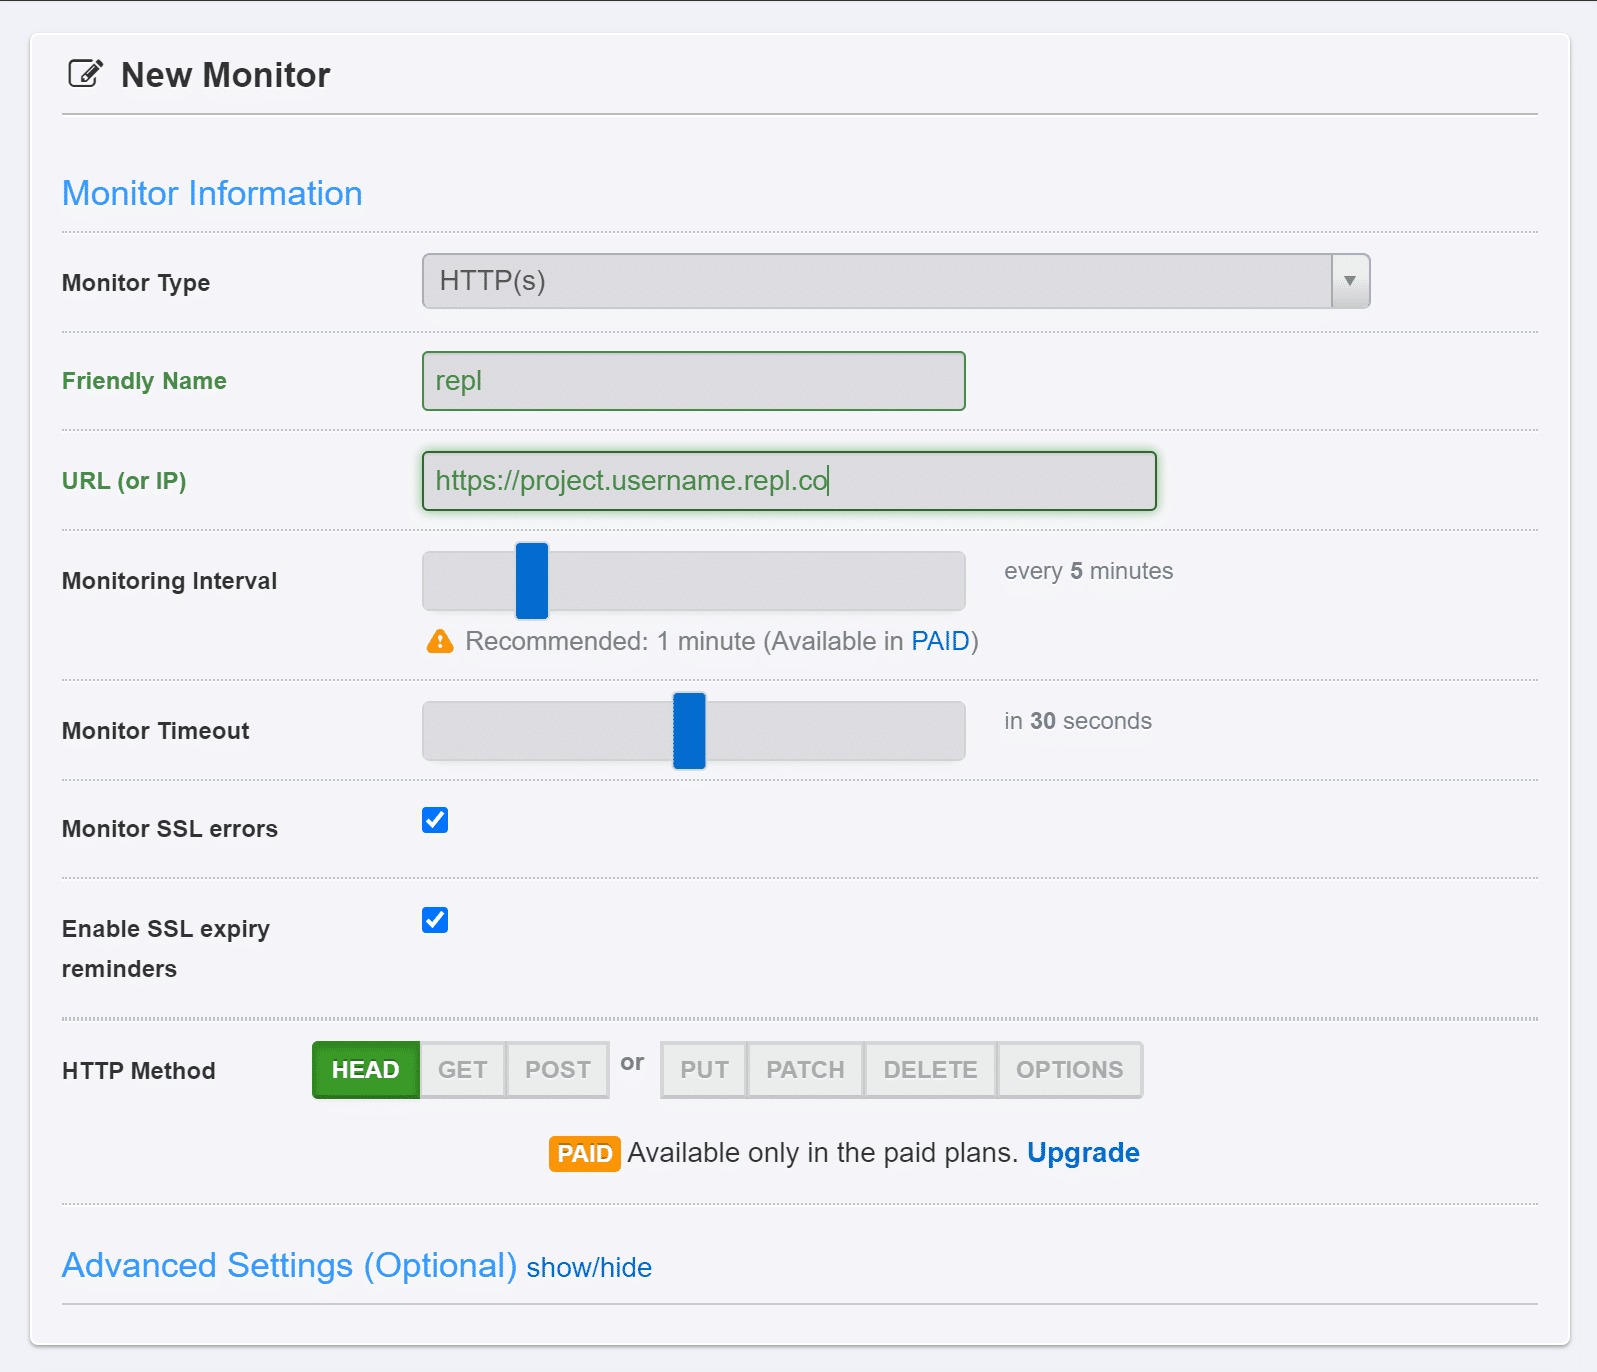The height and width of the screenshot is (1372, 1597).
Task: Click the New Monitor edit icon
Action: point(85,74)
